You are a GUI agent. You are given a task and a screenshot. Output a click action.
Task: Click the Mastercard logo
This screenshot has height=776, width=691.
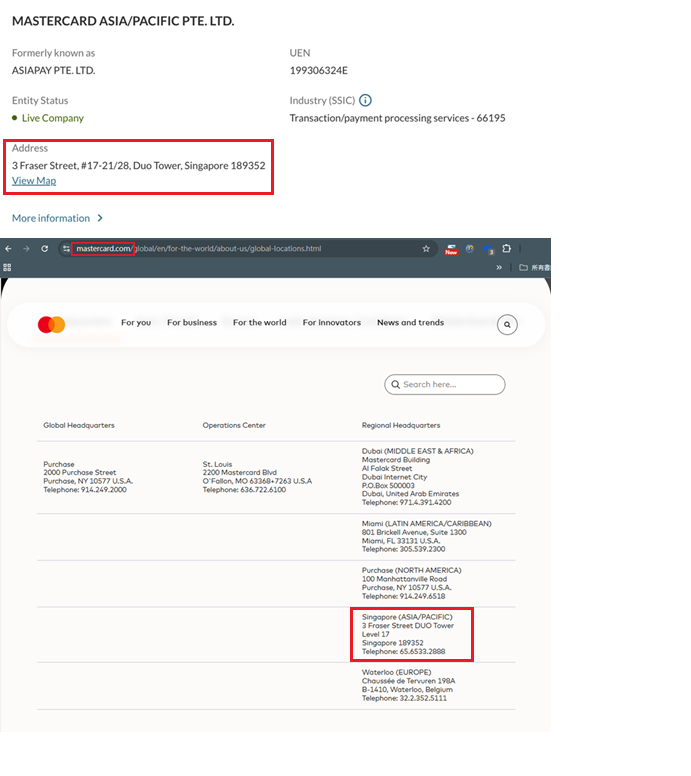coord(51,324)
